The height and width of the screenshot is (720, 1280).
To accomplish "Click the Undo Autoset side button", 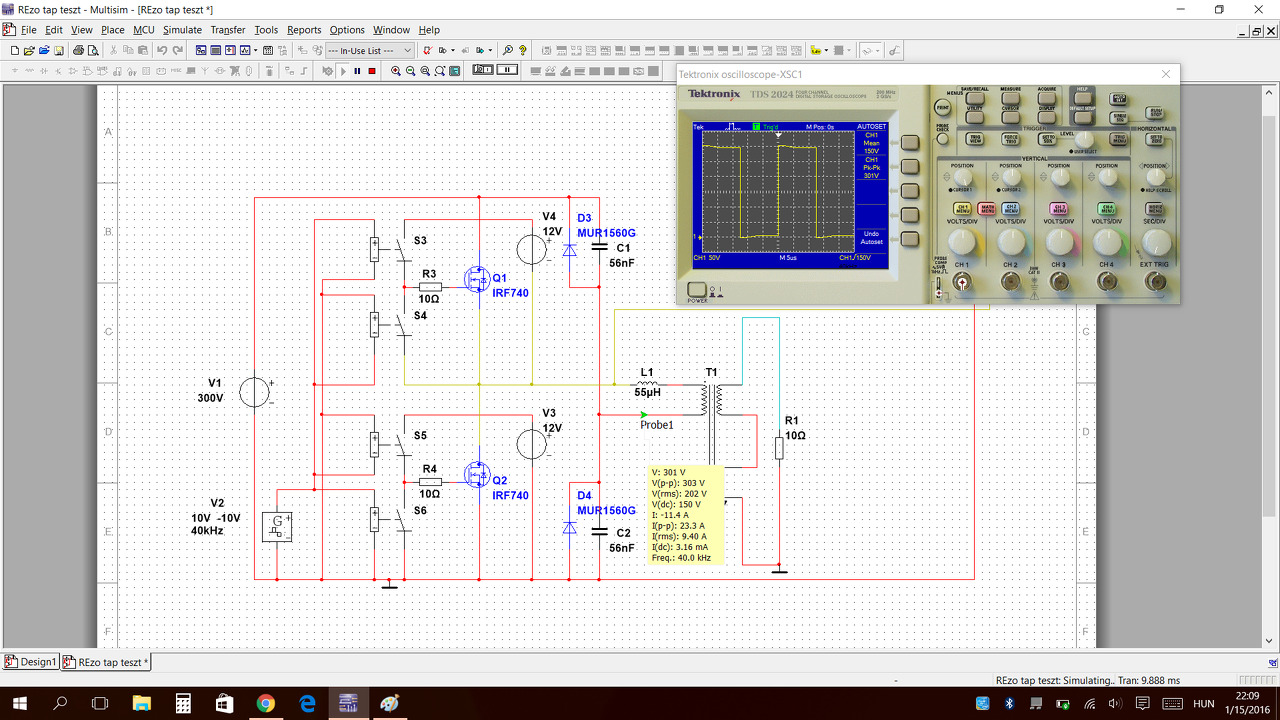I will point(909,239).
